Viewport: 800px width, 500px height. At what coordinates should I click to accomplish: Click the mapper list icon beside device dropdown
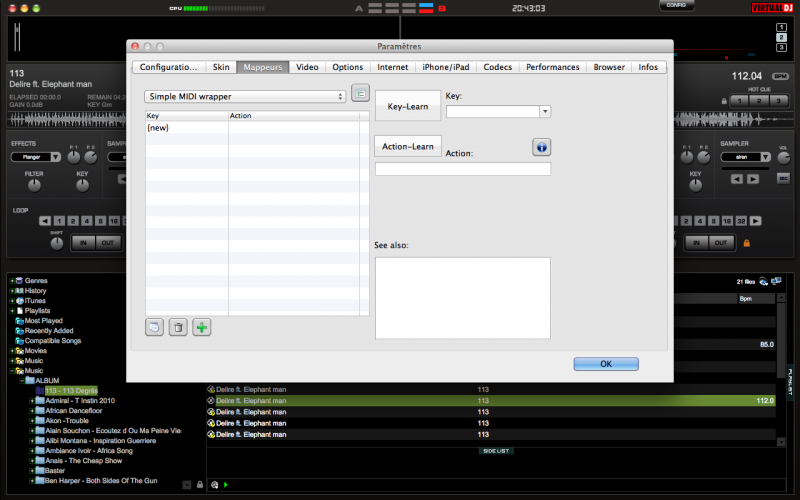(360, 94)
